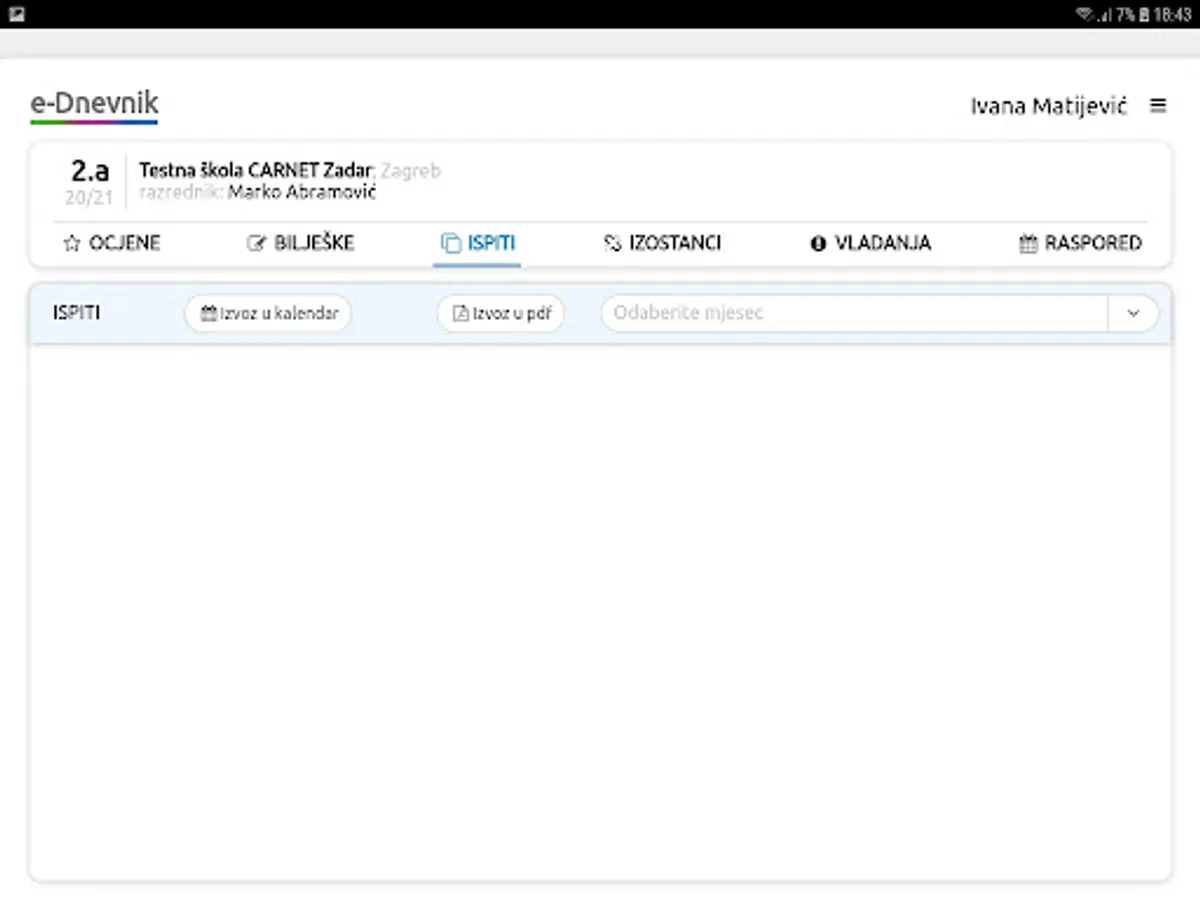The height and width of the screenshot is (900, 1200).
Task: Tap the Wi-Fi status icon
Action: pos(1084,15)
